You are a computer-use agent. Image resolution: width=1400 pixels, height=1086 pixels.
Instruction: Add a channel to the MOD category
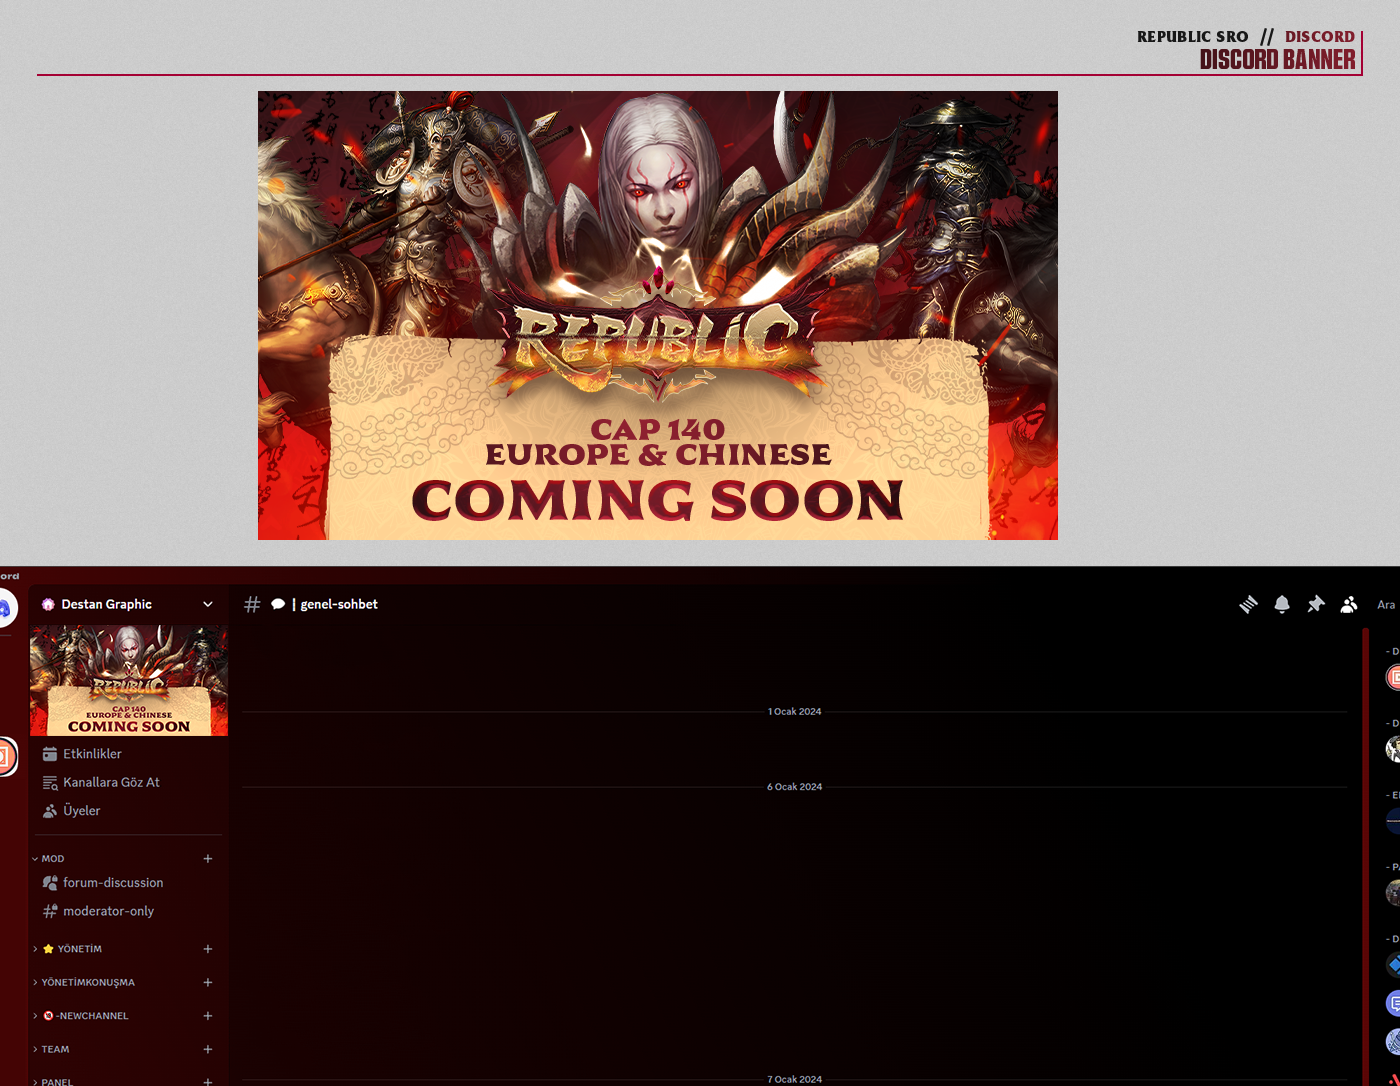click(x=208, y=859)
